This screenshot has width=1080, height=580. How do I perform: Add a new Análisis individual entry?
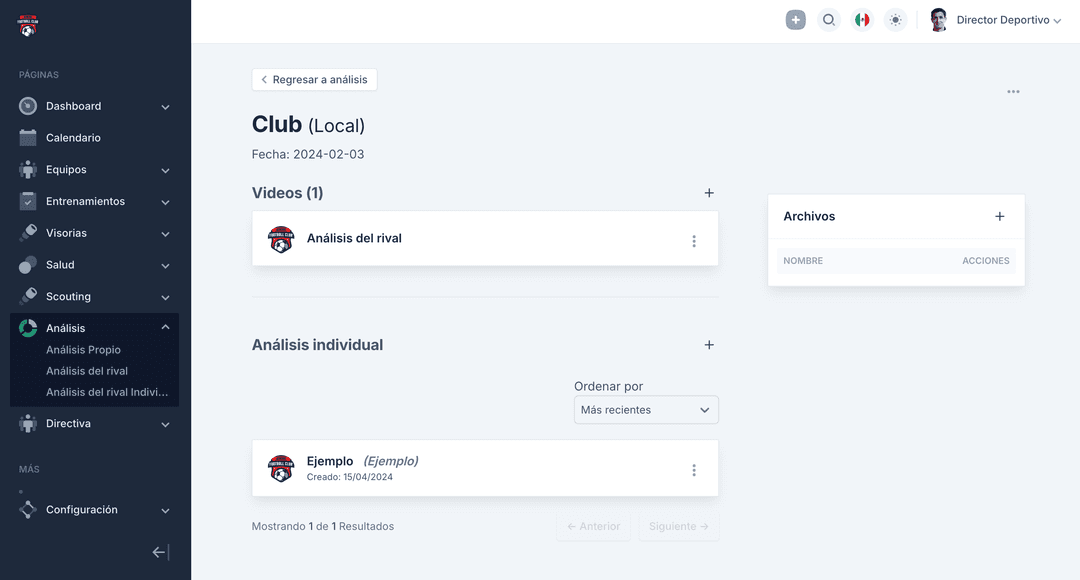point(709,345)
